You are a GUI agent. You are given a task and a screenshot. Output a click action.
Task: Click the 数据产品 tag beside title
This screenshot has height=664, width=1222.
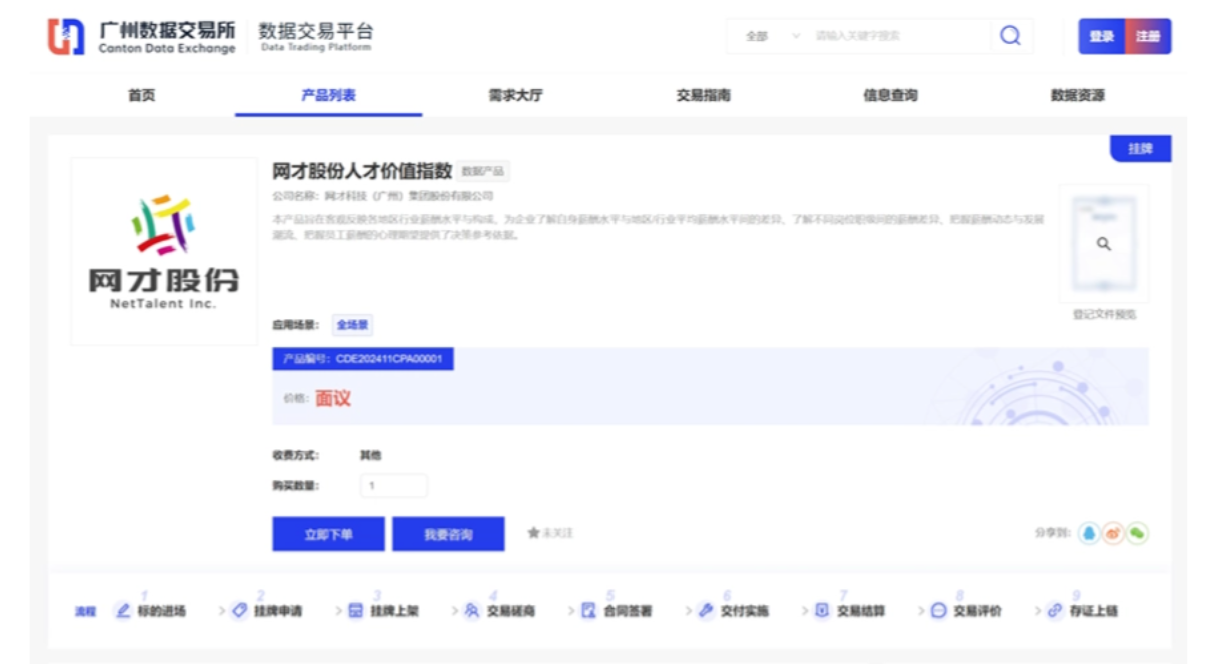click(x=484, y=172)
